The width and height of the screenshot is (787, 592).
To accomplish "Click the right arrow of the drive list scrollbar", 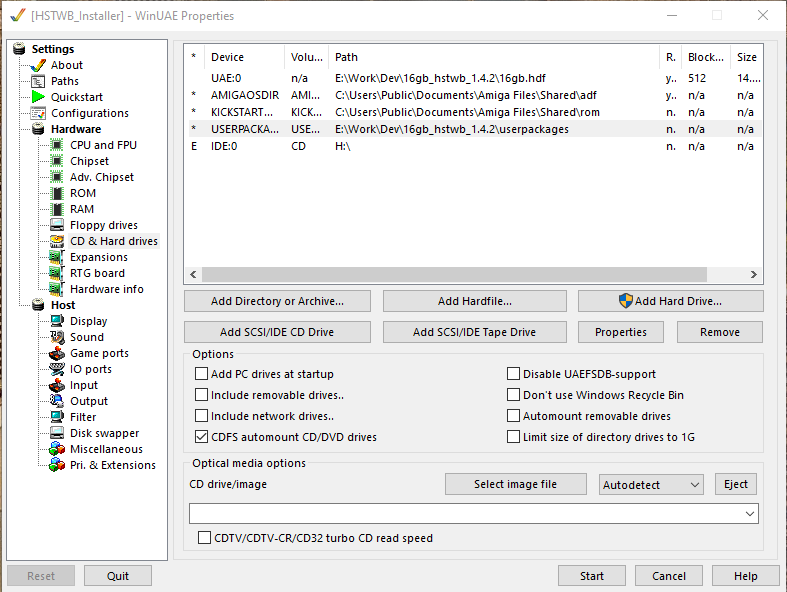I will click(754, 275).
